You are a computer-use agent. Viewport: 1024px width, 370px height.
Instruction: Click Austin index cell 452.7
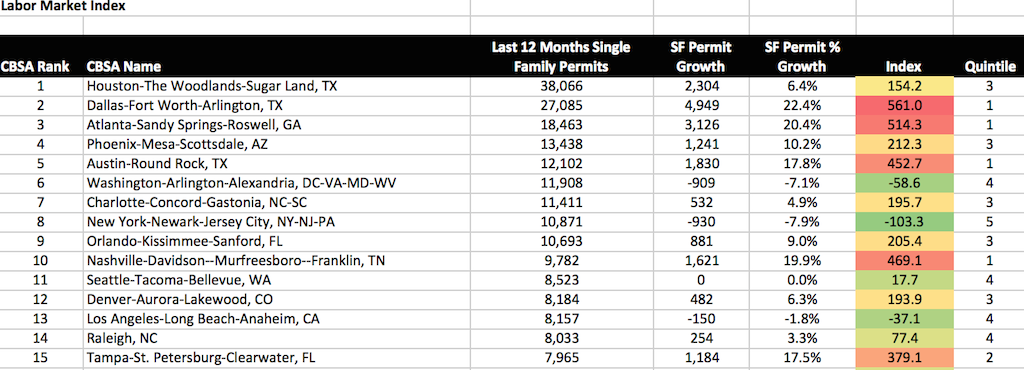(x=904, y=164)
